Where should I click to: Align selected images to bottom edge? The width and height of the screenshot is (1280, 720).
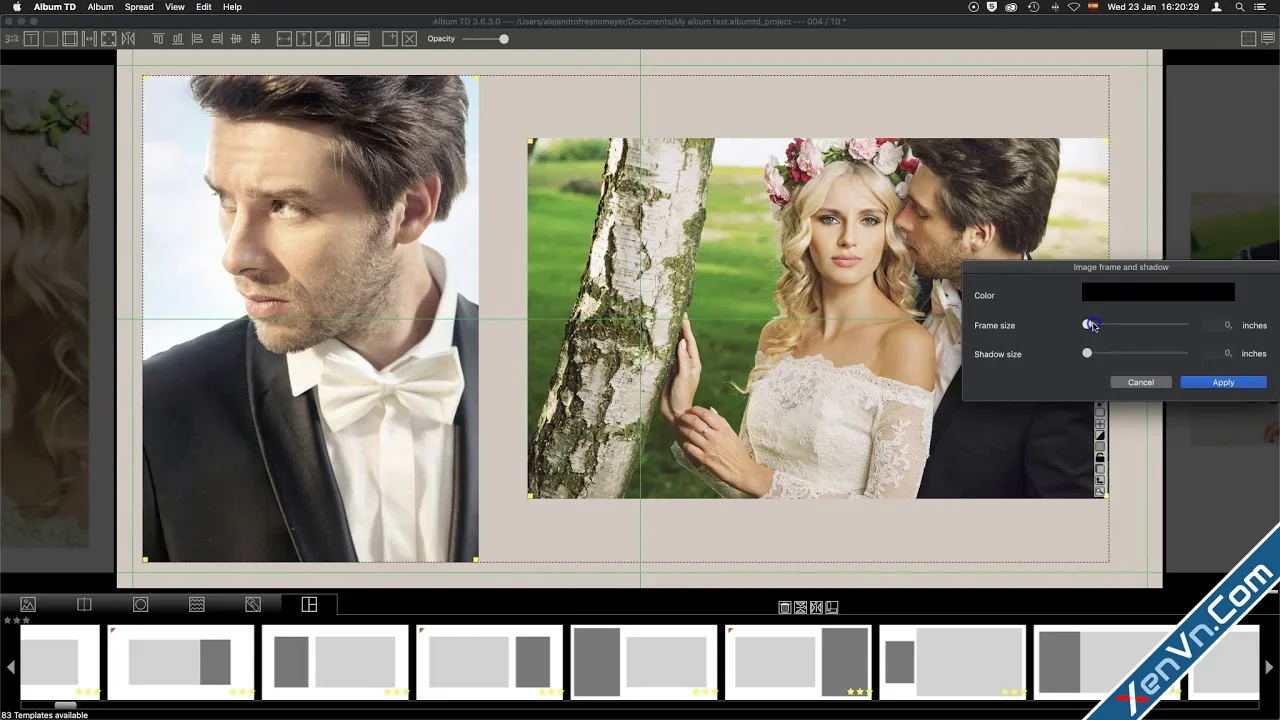pyautogui.click(x=178, y=39)
